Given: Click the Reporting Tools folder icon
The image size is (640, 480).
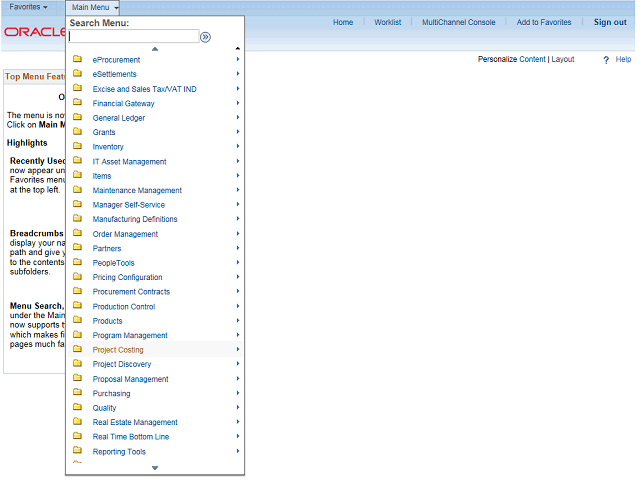Looking at the screenshot, I should pos(77,451).
